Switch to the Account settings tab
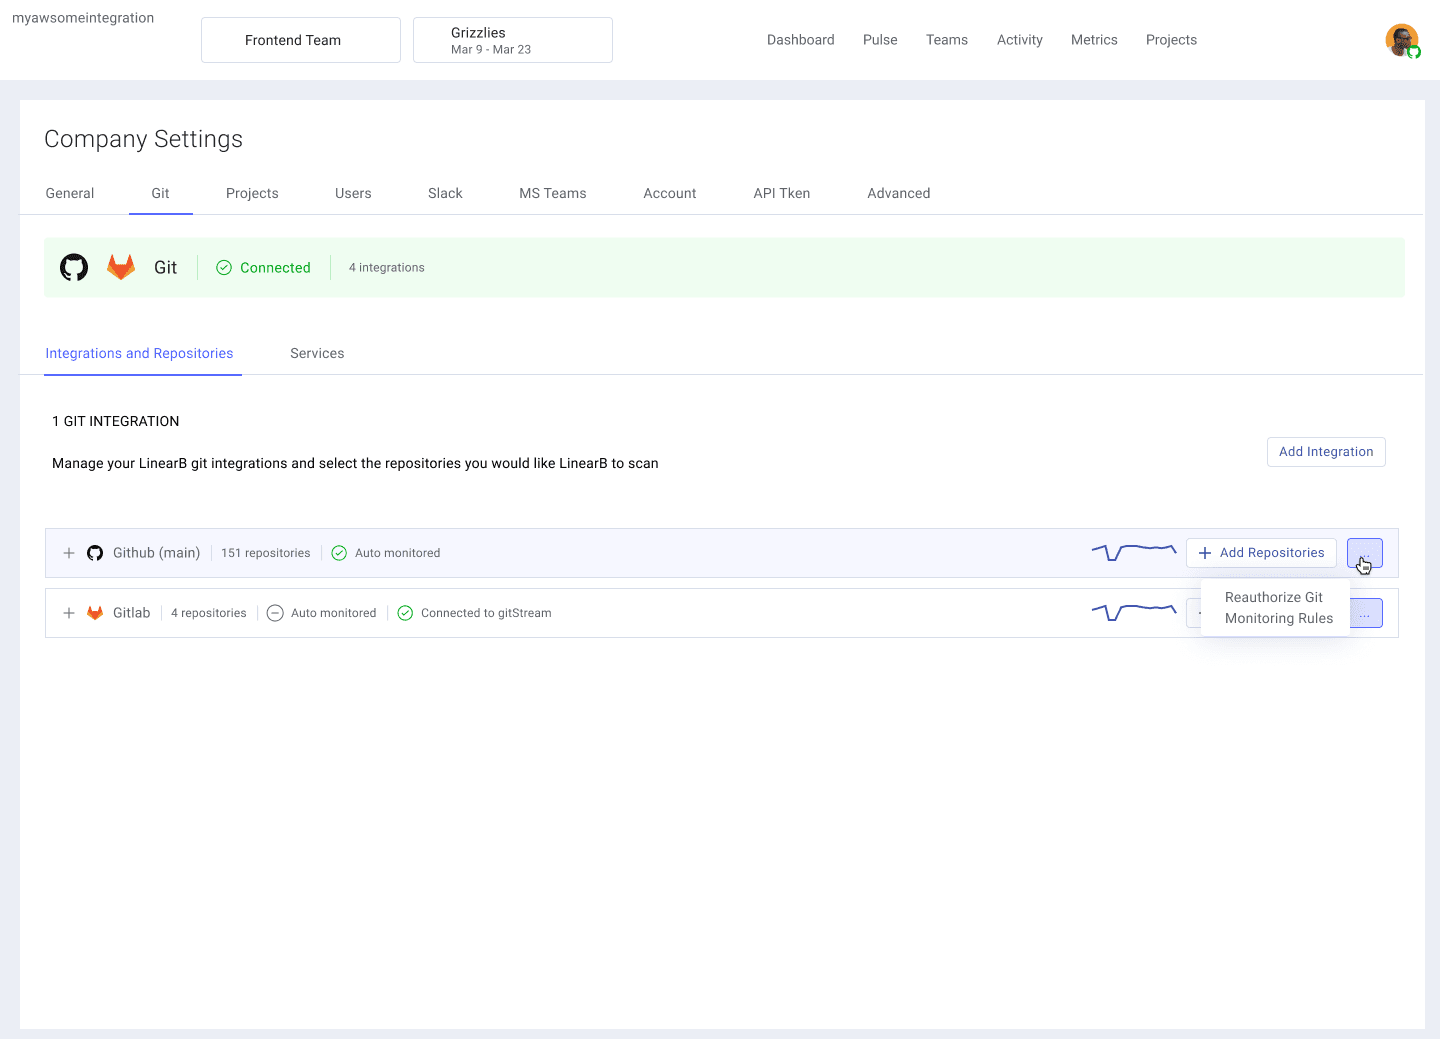This screenshot has width=1440, height=1039. coord(670,193)
